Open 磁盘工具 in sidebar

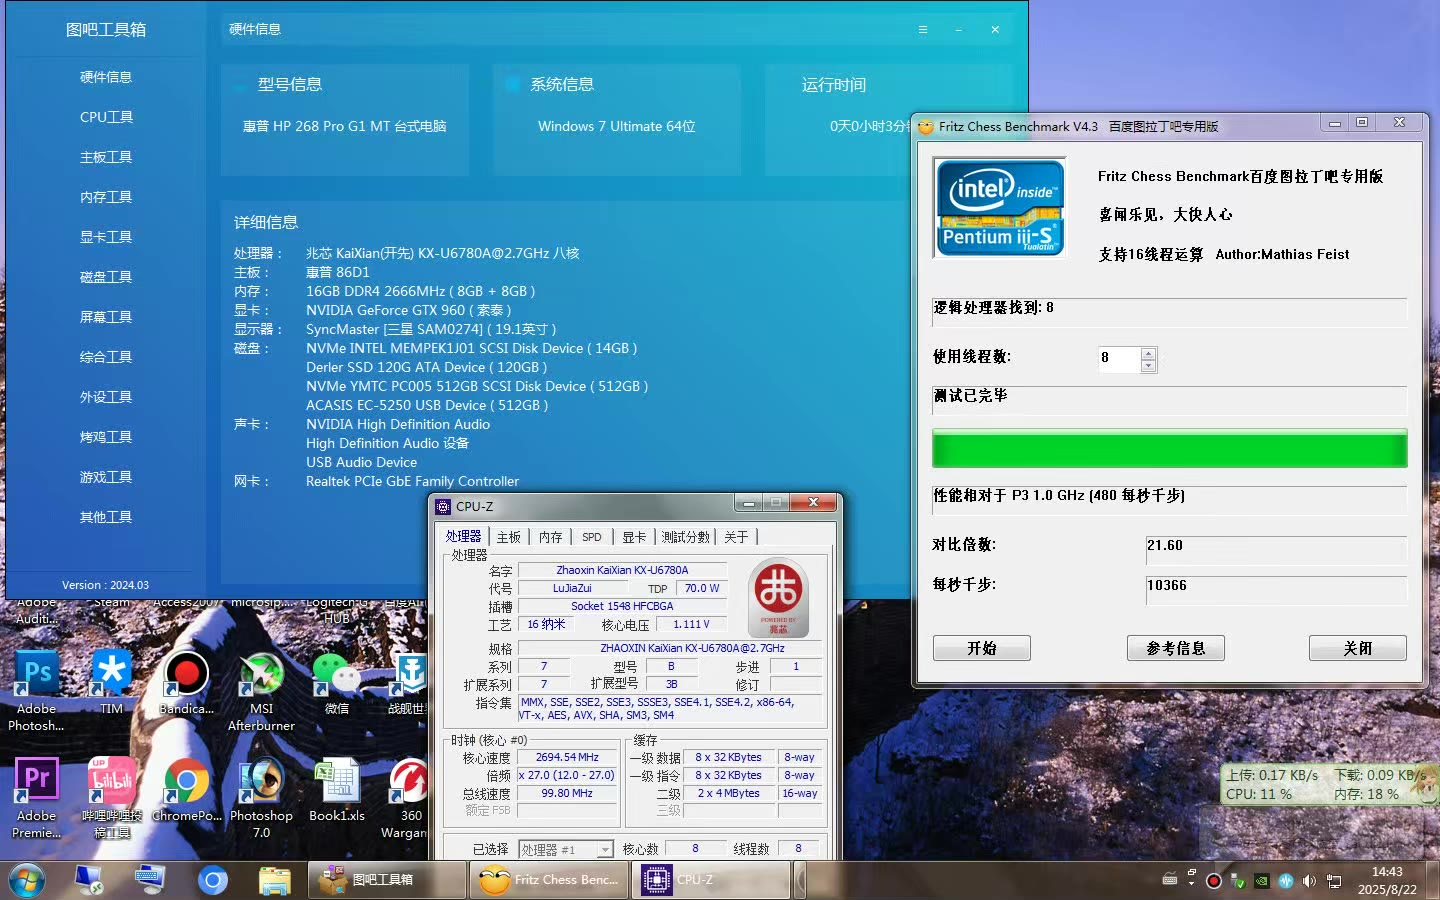tap(106, 277)
